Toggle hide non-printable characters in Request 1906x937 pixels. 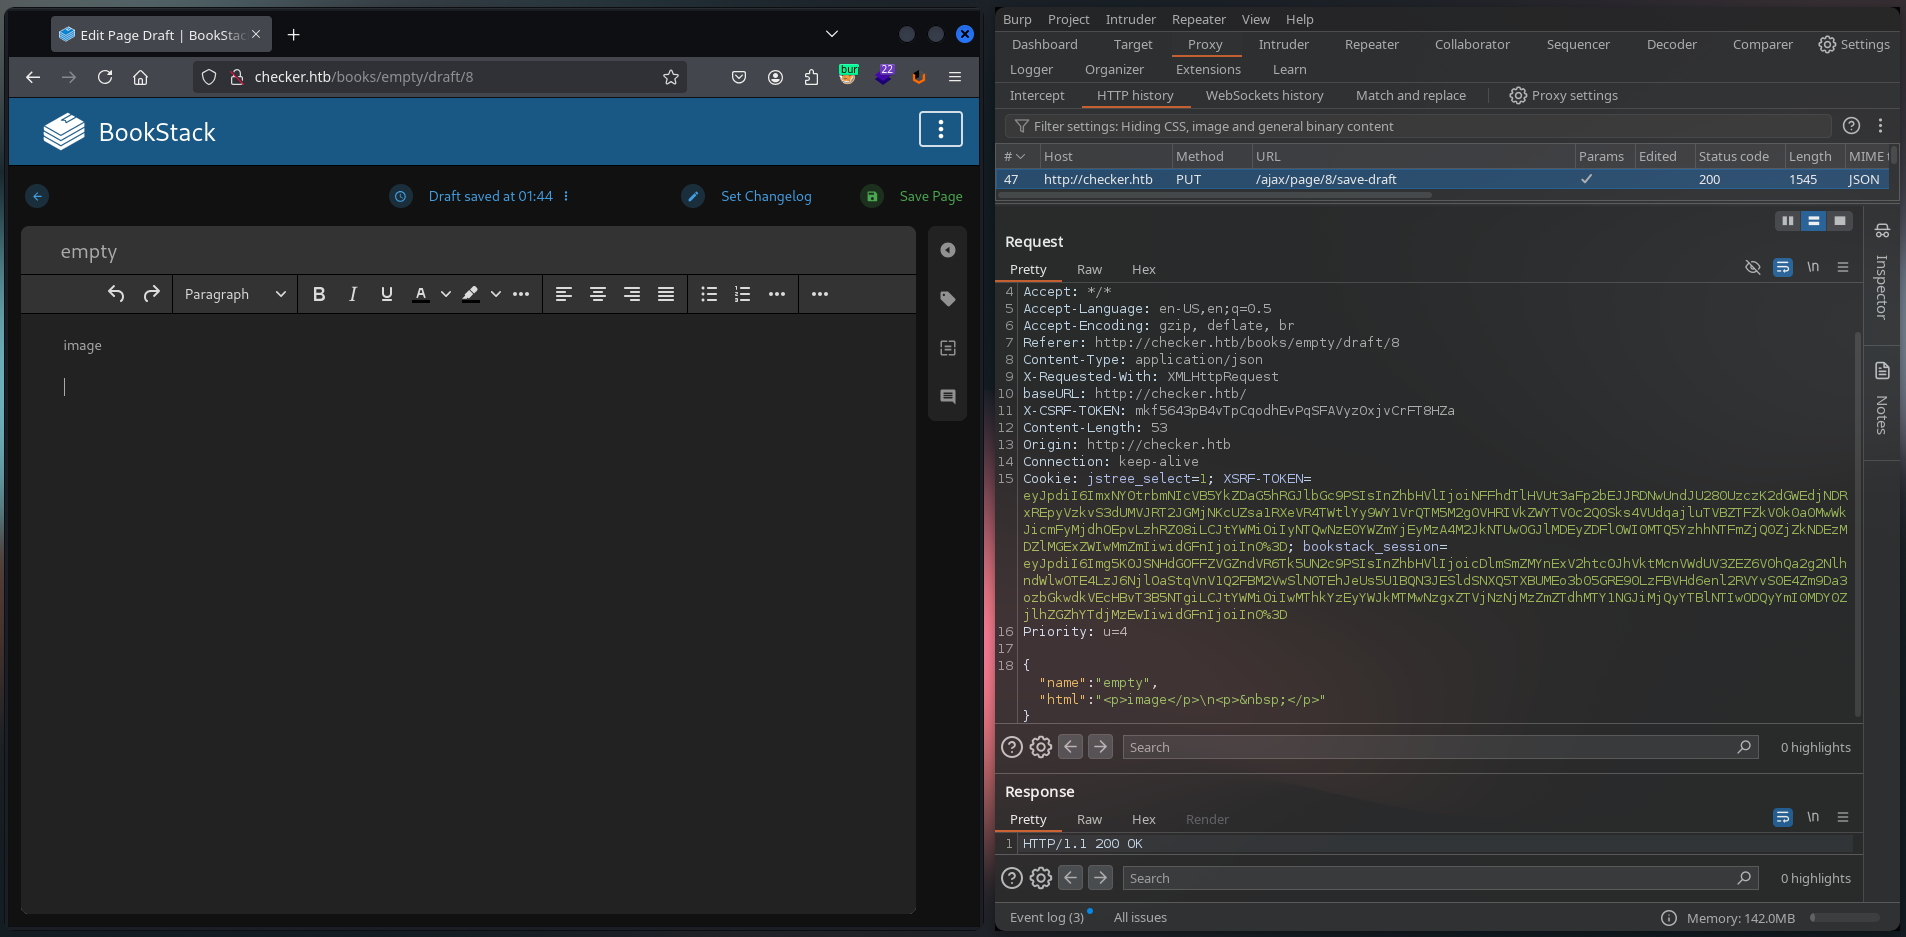click(x=1752, y=267)
